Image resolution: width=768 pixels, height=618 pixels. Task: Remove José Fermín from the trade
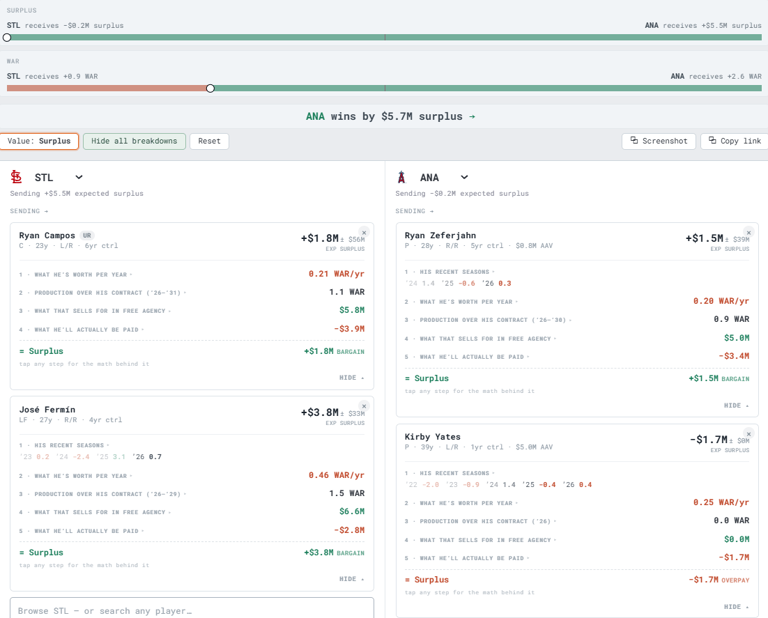pos(364,406)
